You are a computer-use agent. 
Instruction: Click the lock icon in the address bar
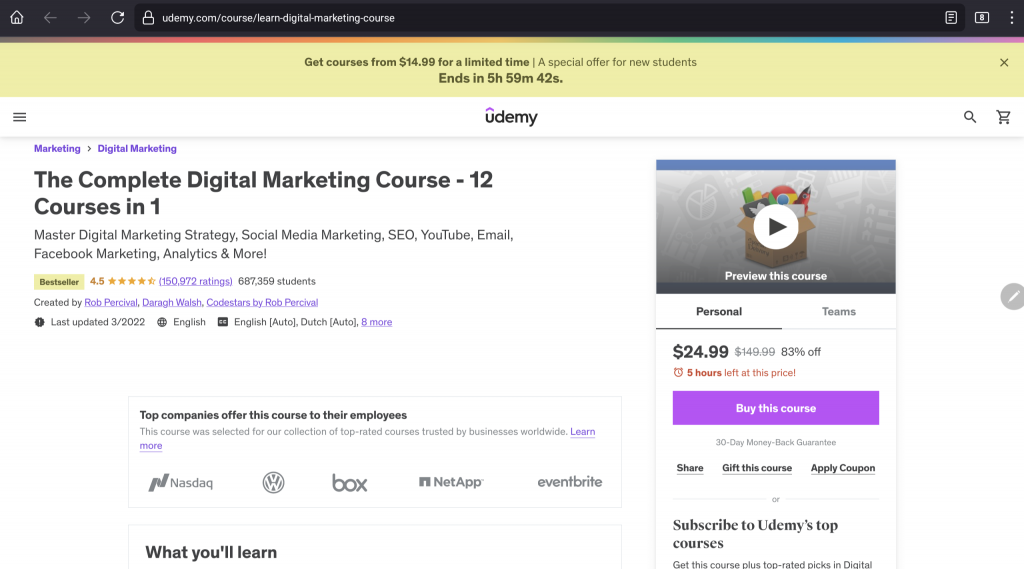pos(148,18)
